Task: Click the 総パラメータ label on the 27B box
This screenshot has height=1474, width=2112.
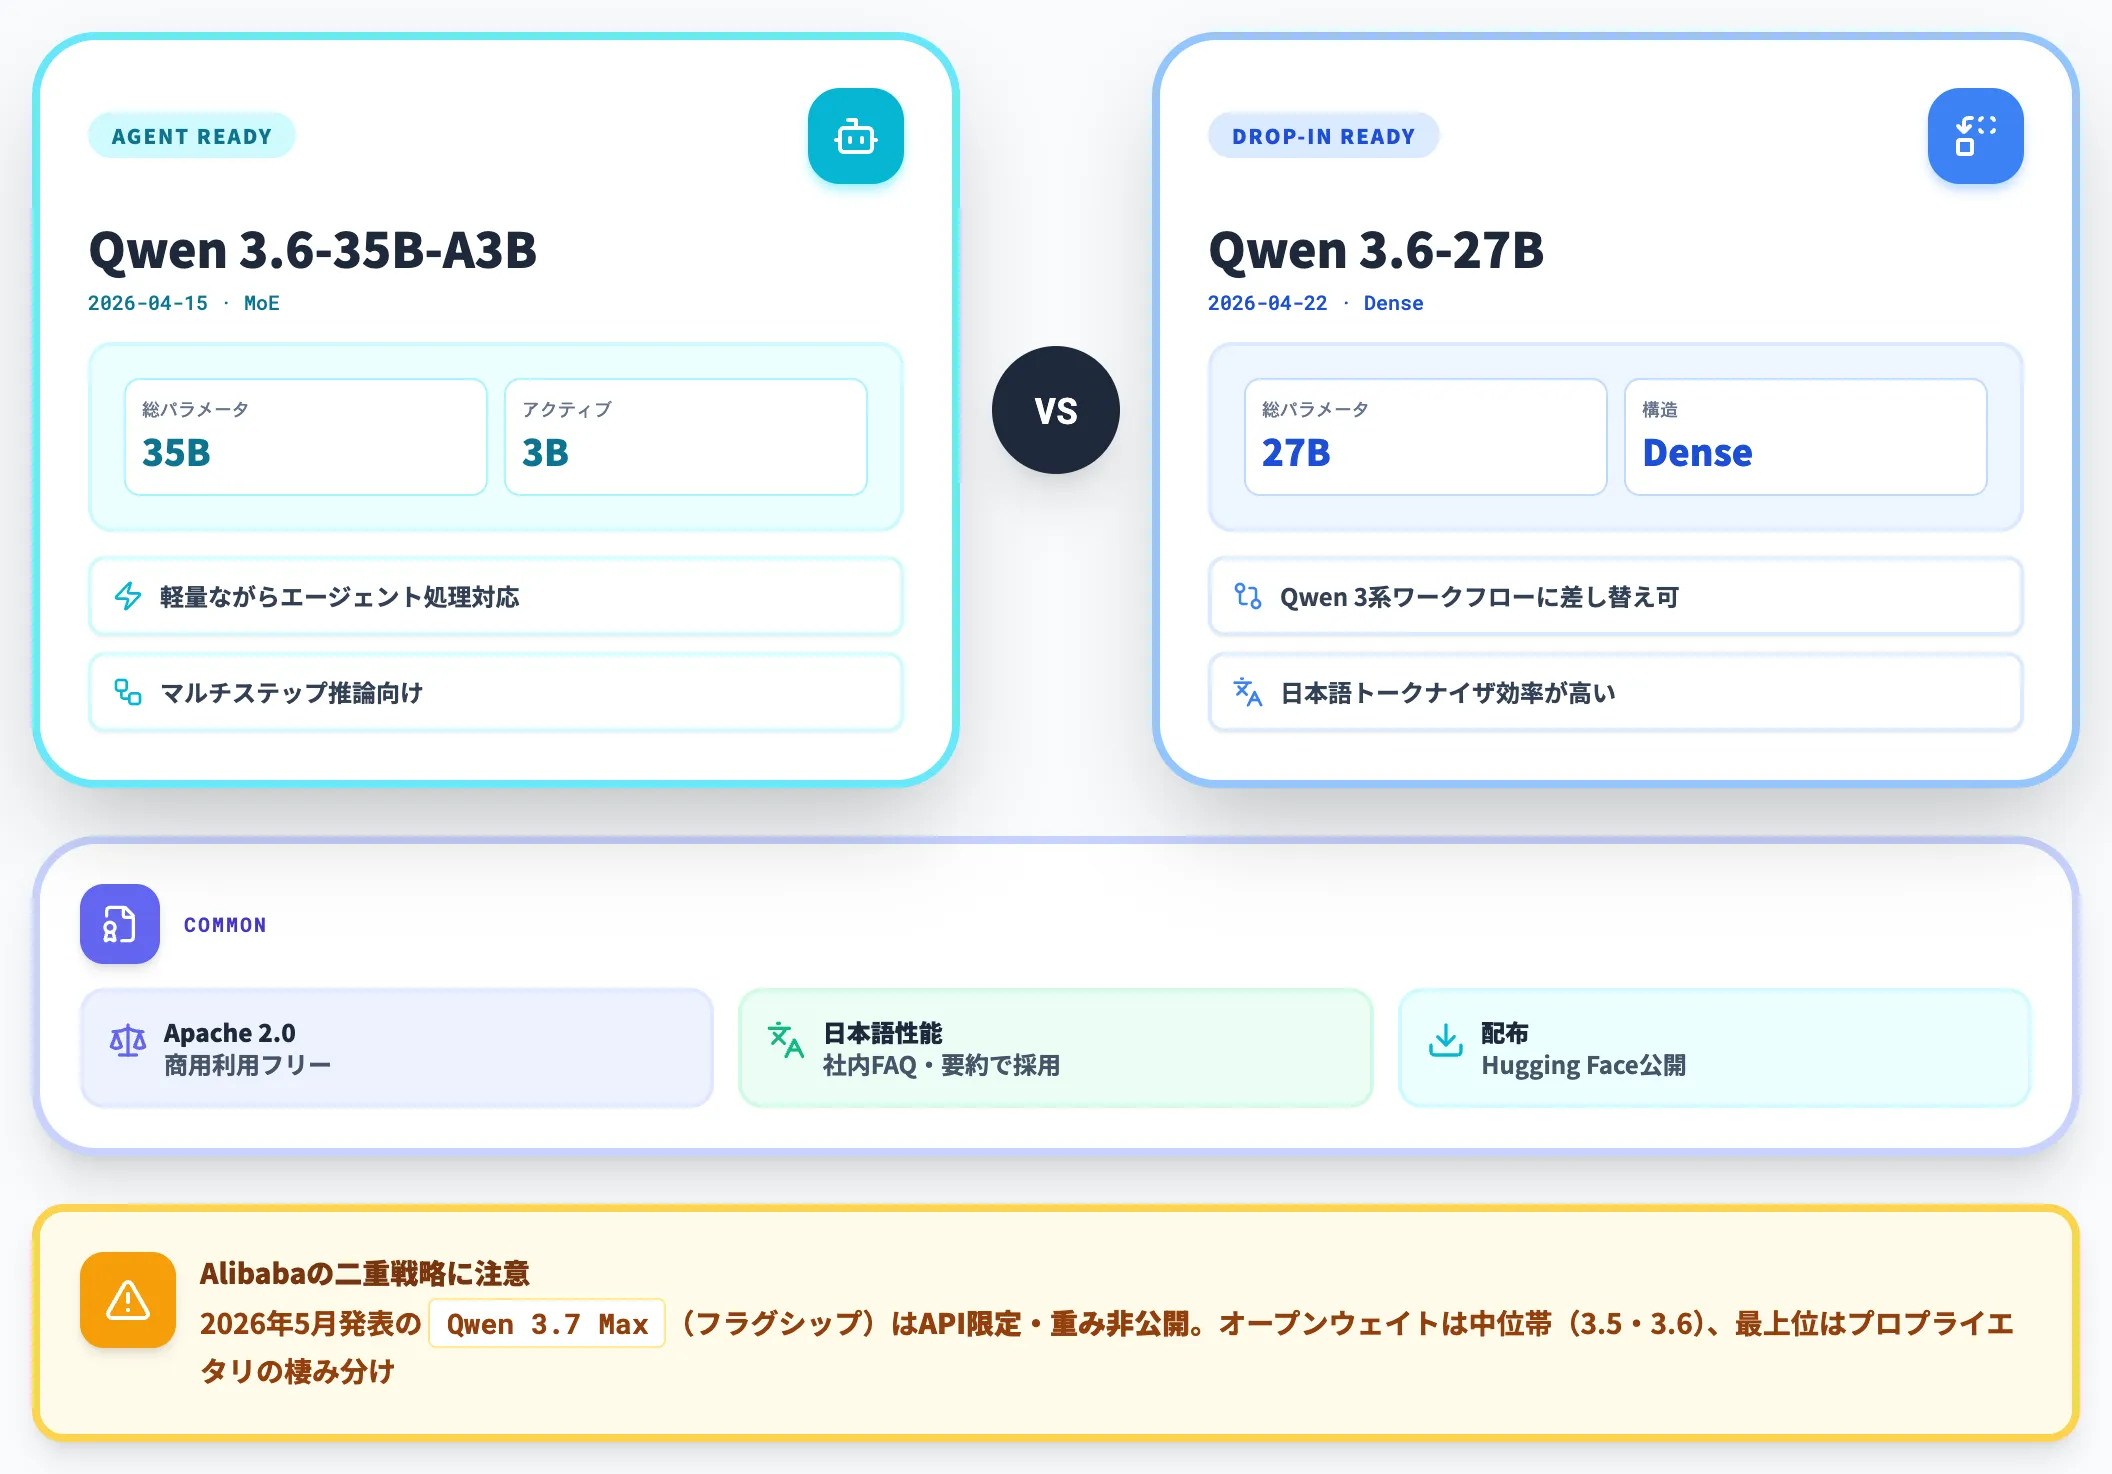Action: click(x=1316, y=409)
